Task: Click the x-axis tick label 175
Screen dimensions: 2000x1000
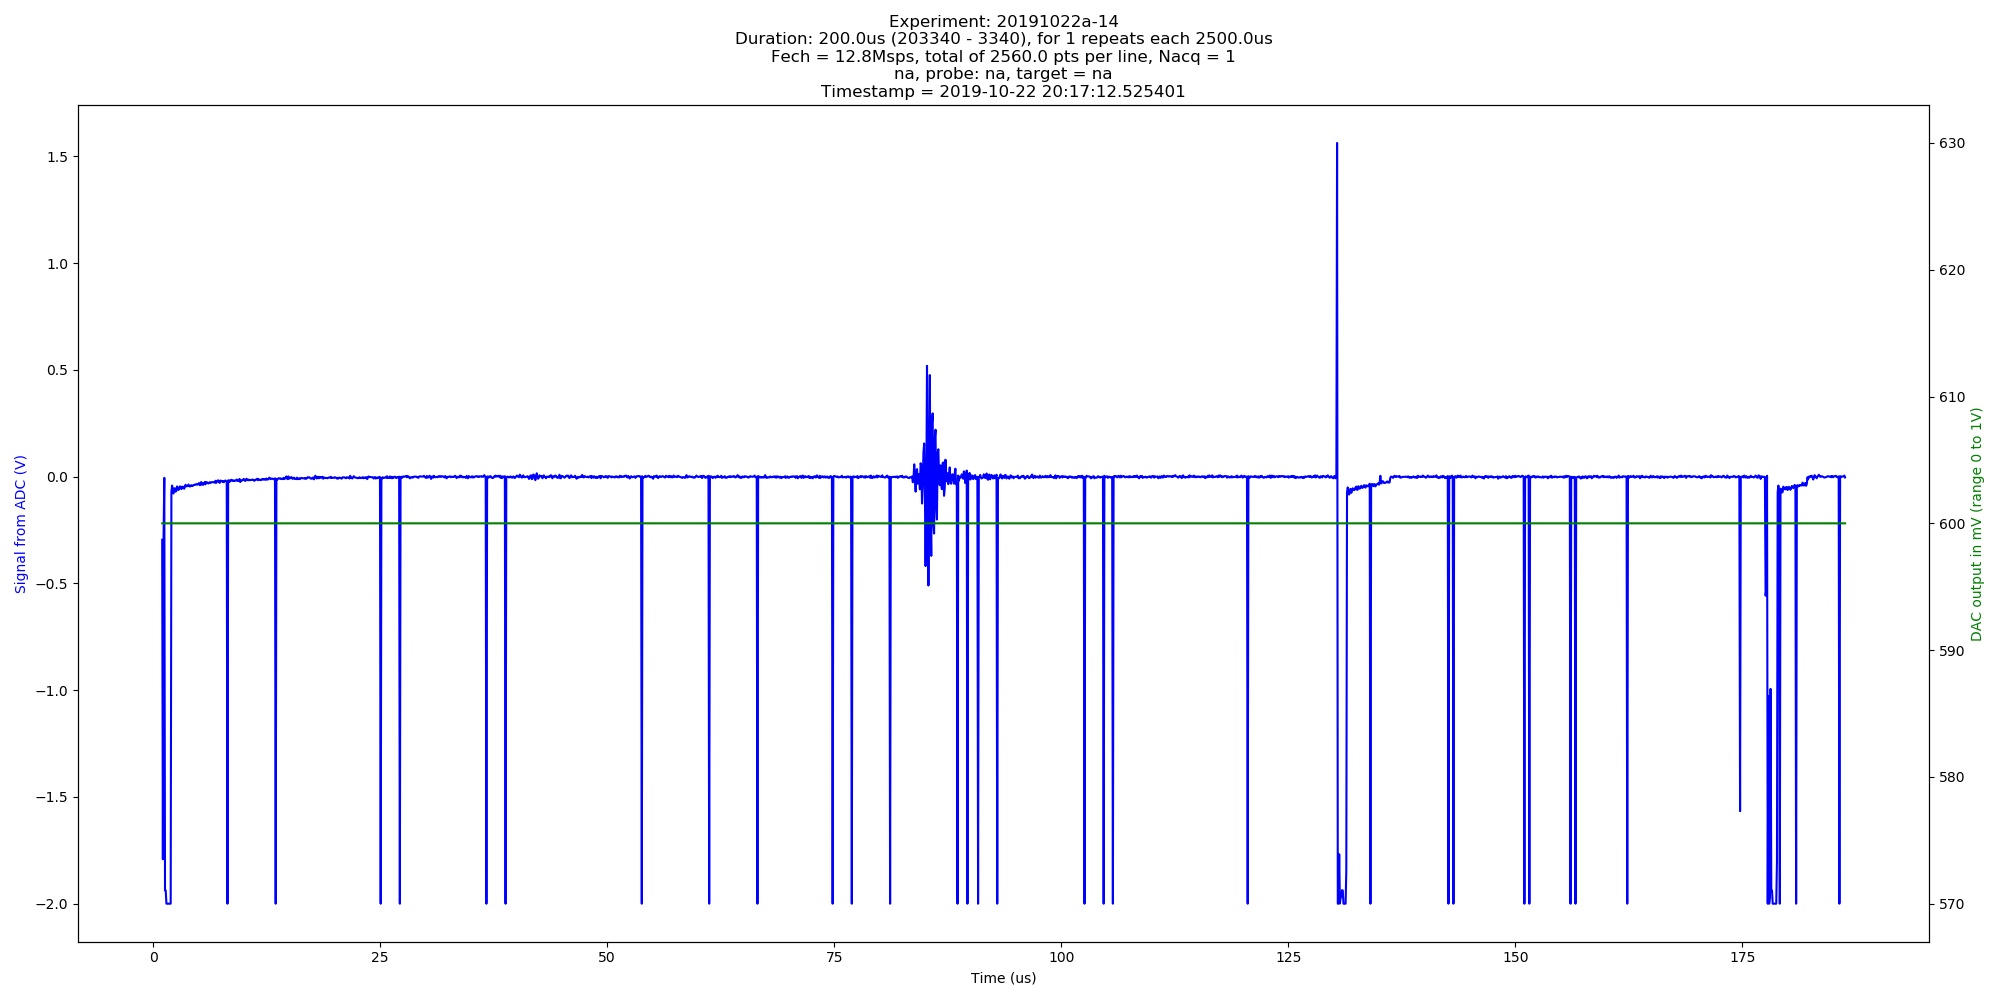Action: tap(1742, 957)
